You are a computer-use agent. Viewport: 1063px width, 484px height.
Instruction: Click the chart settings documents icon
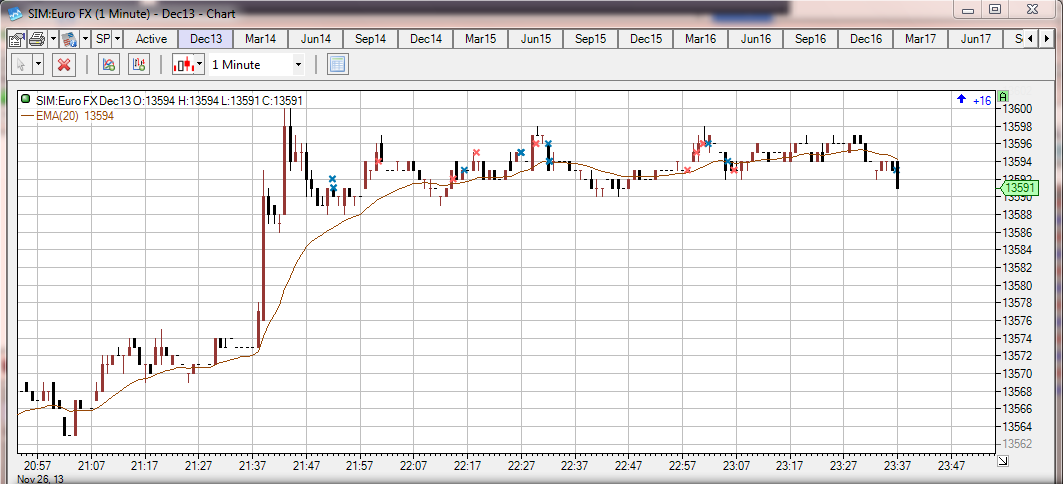[x=68, y=39]
